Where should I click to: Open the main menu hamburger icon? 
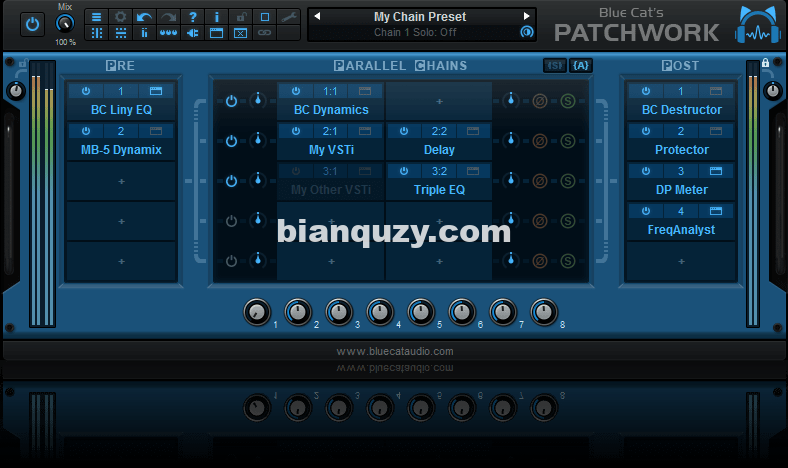[x=96, y=17]
